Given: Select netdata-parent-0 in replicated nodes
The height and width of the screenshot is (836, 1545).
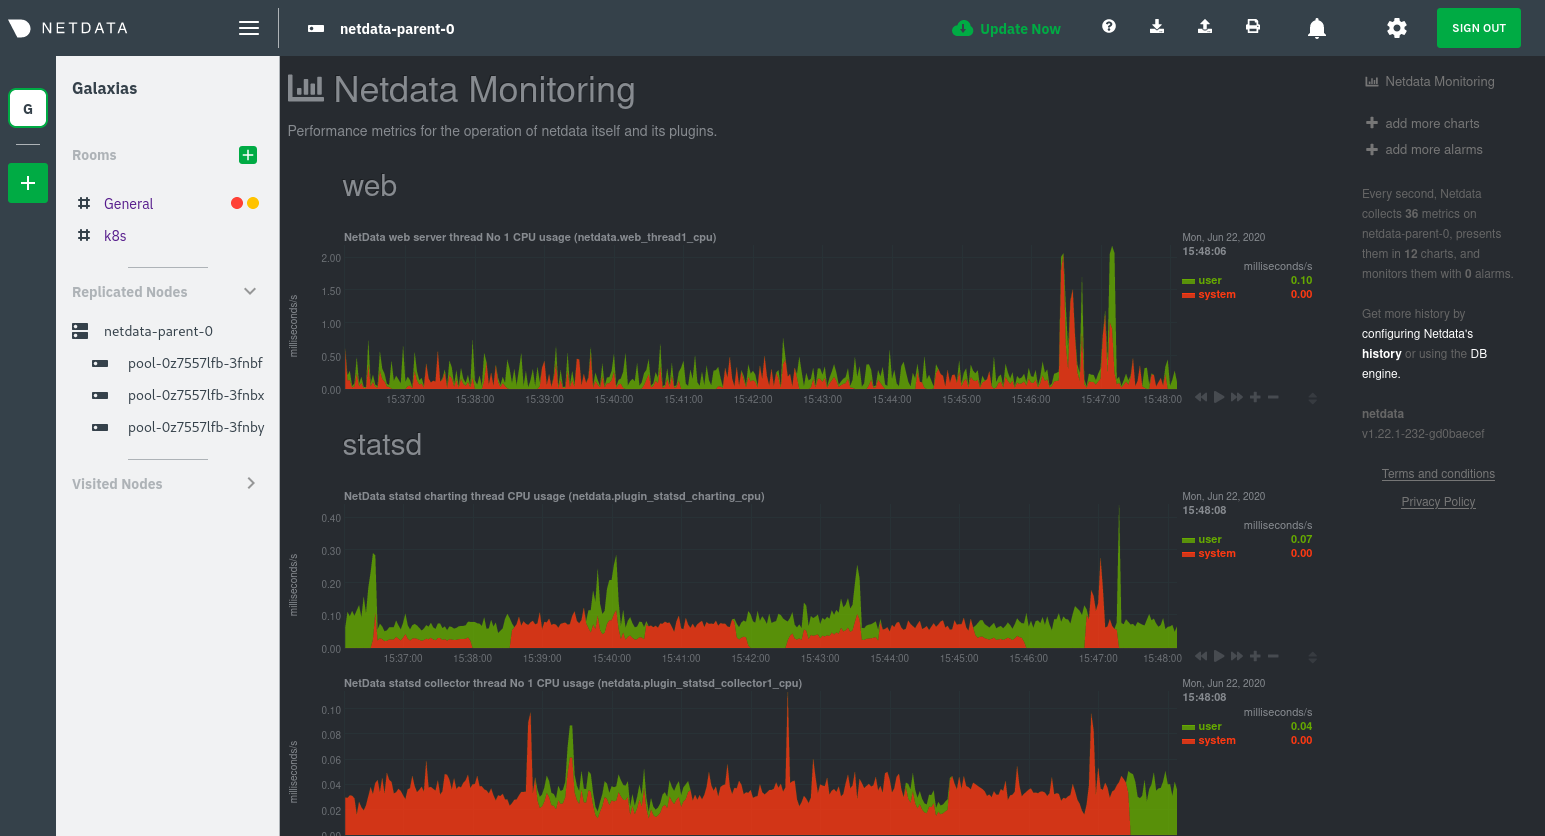Looking at the screenshot, I should 158,331.
